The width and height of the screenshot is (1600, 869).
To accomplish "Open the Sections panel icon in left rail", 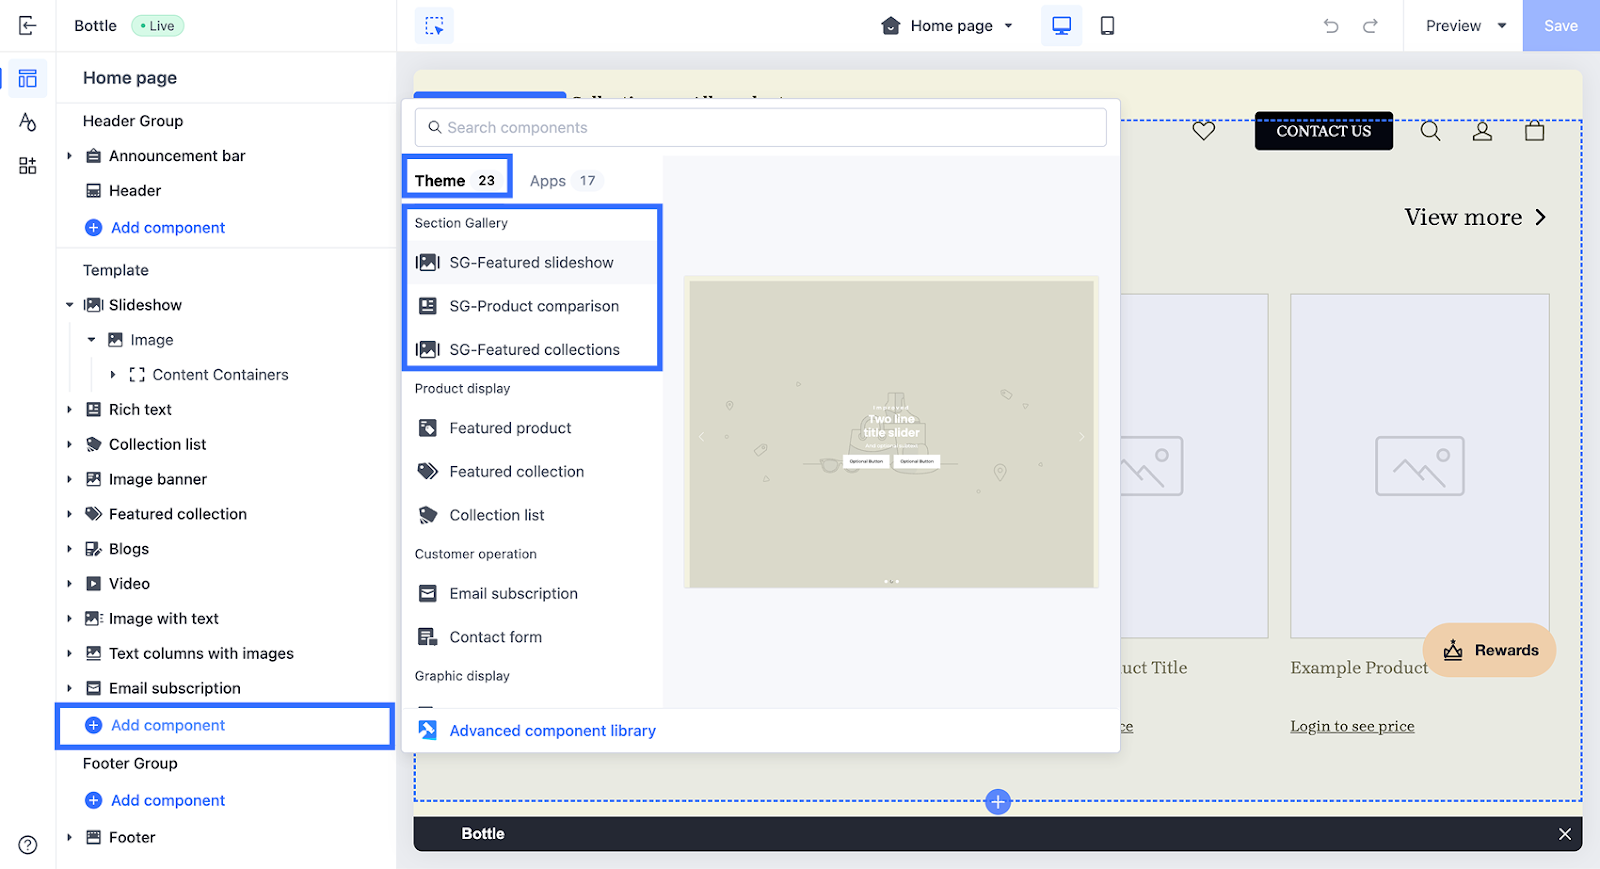I will point(28,78).
